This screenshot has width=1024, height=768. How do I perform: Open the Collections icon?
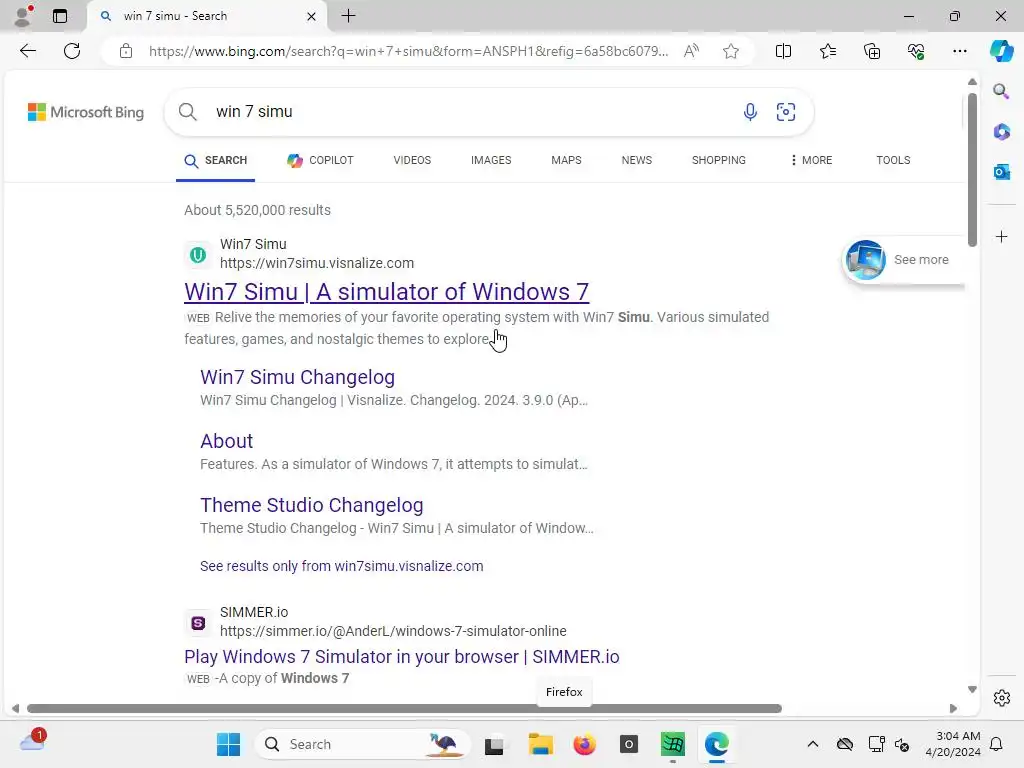coord(872,51)
